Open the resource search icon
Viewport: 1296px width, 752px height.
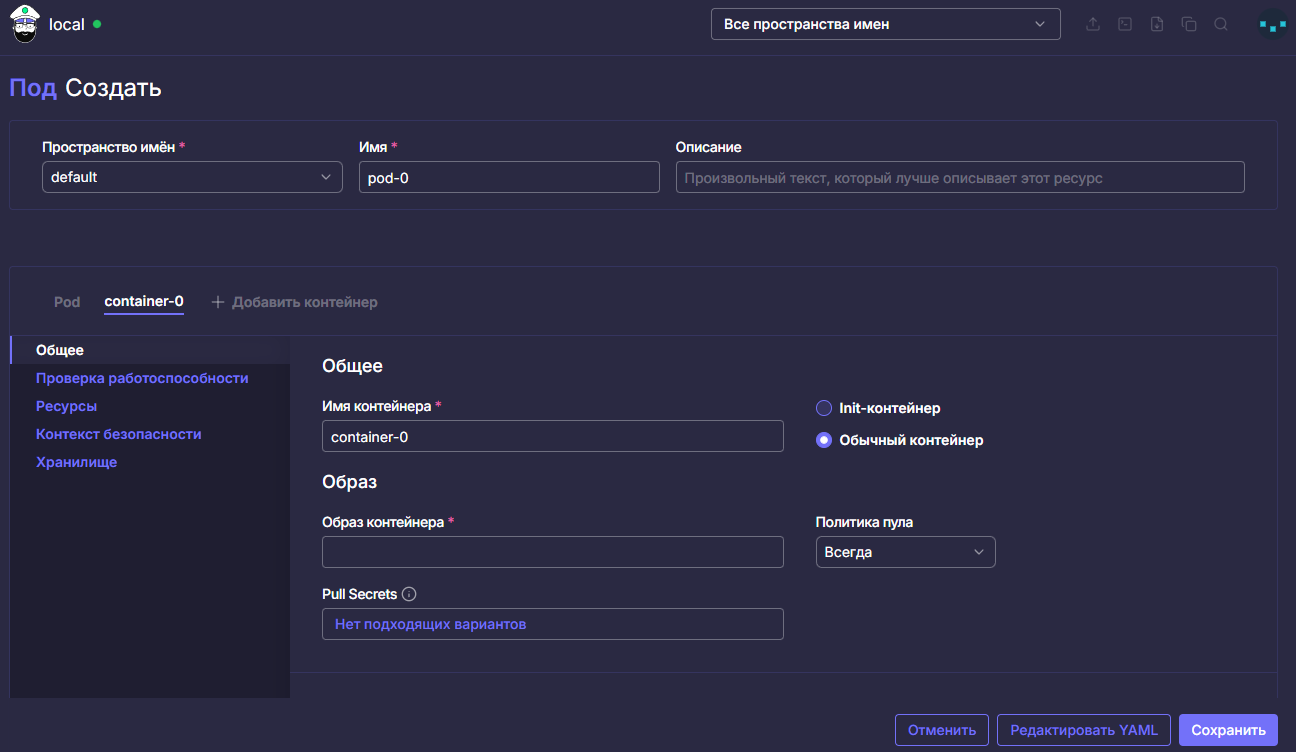1221,24
